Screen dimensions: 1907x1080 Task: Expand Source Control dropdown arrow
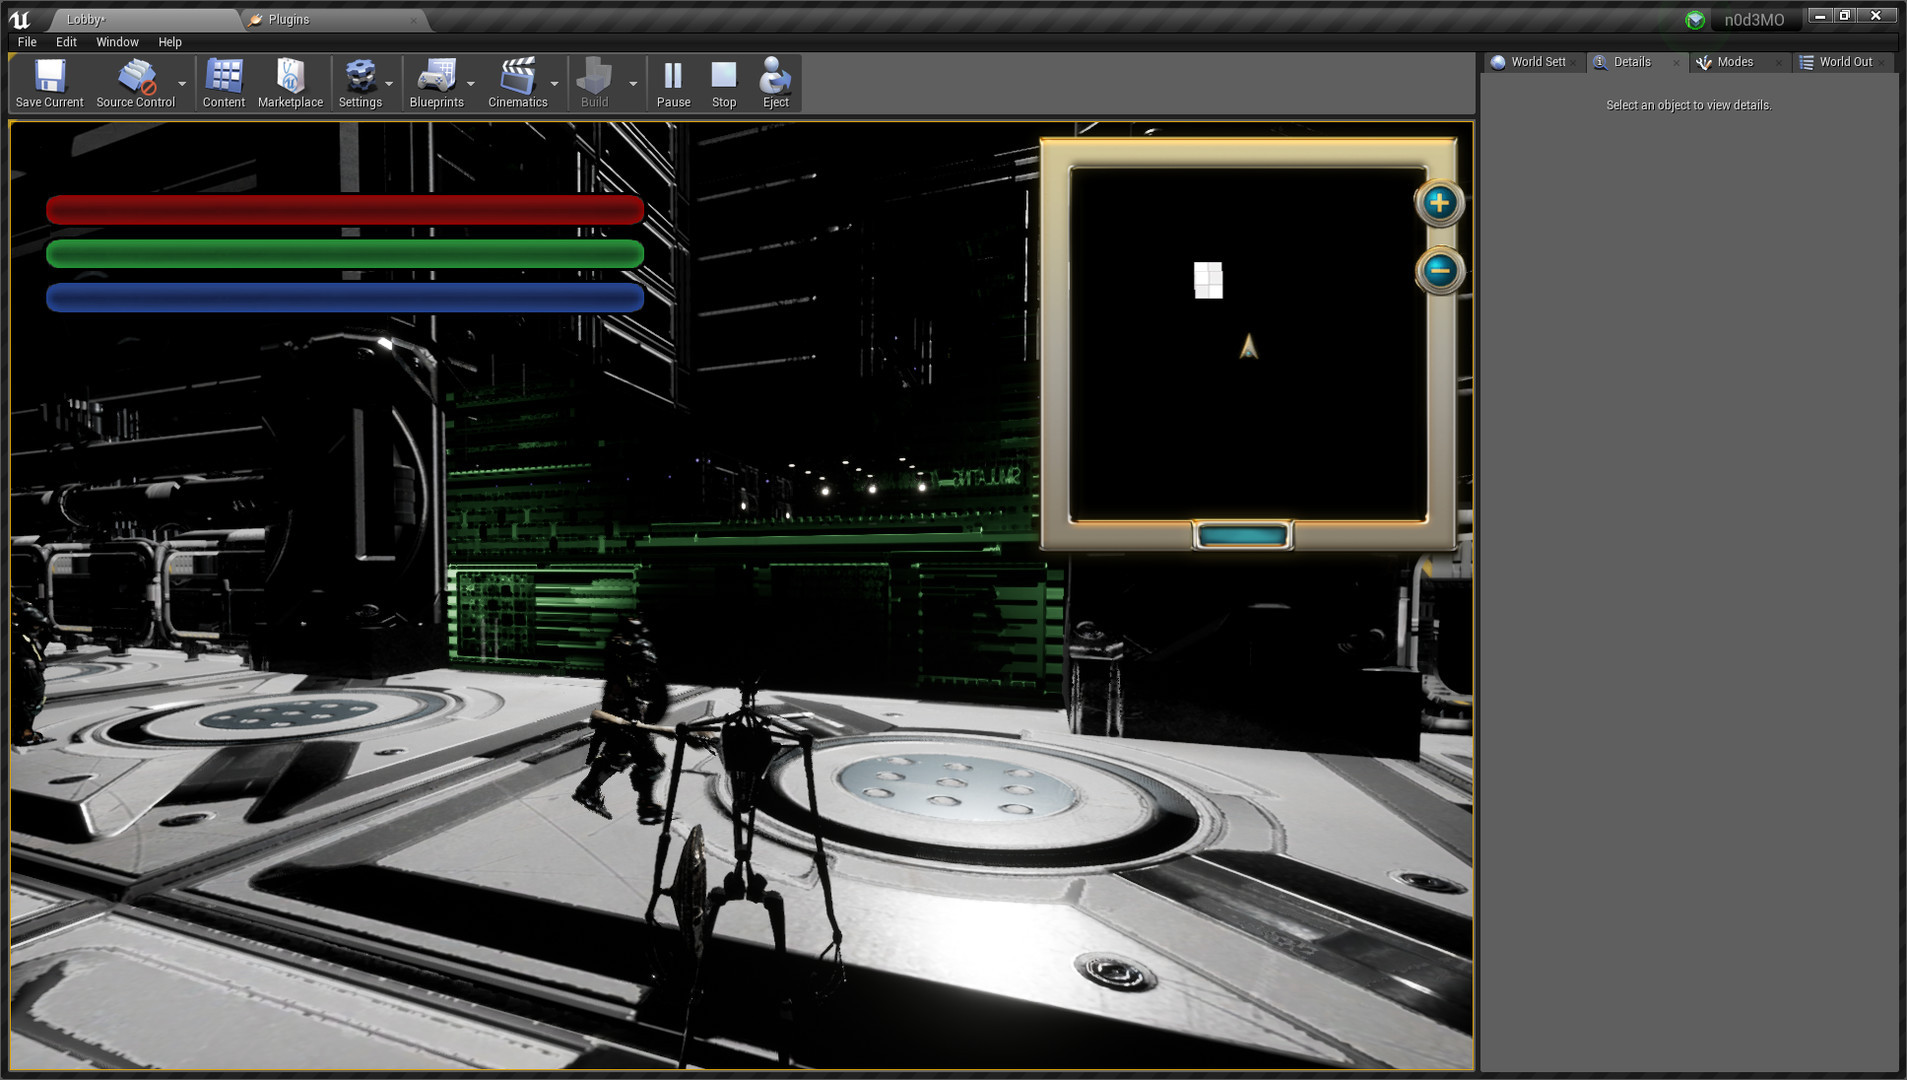(x=182, y=84)
